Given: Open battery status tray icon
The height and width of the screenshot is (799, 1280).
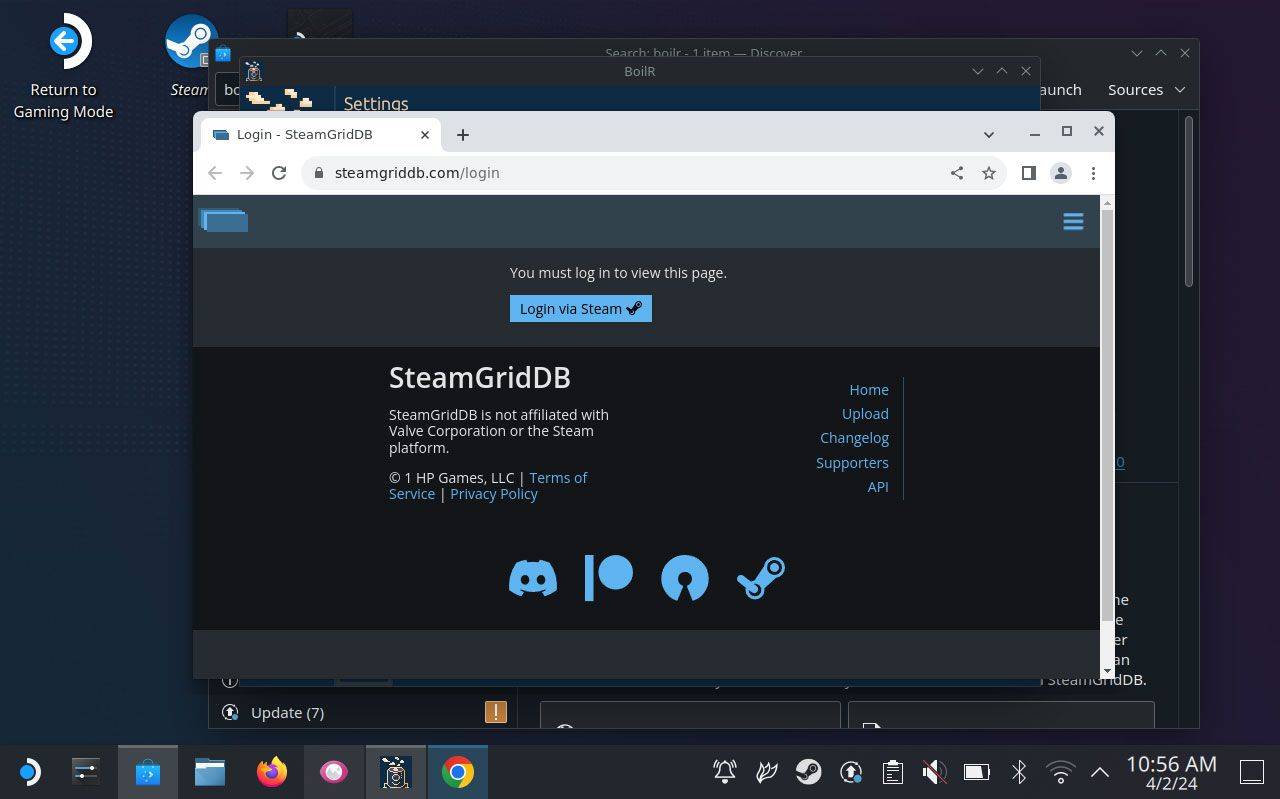Looking at the screenshot, I should click(x=976, y=772).
